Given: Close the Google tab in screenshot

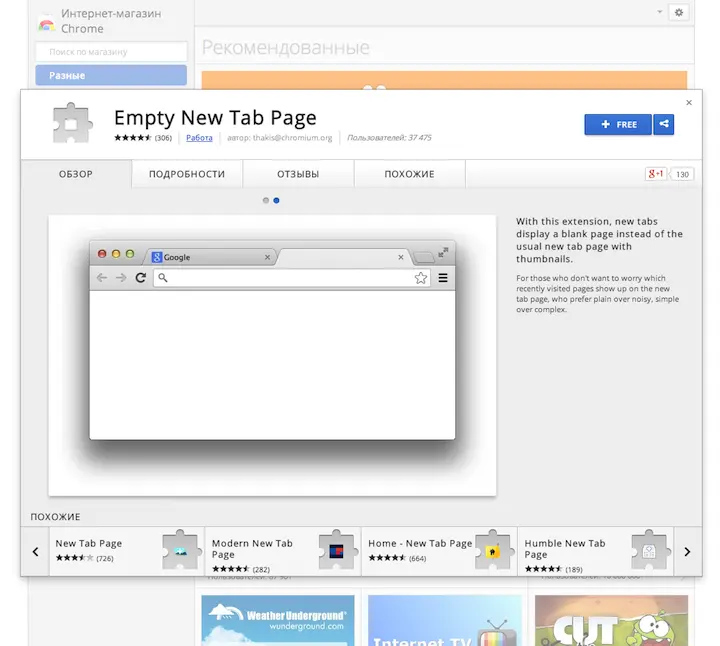Looking at the screenshot, I should point(267,258).
